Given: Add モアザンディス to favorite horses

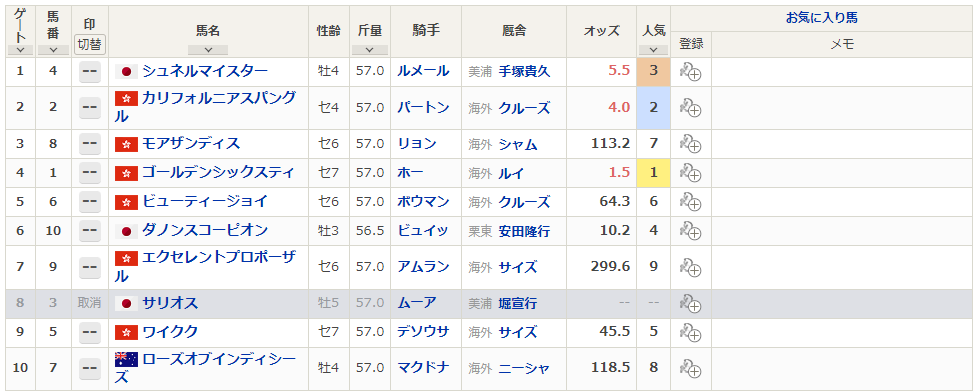Looking at the screenshot, I should (690, 144).
